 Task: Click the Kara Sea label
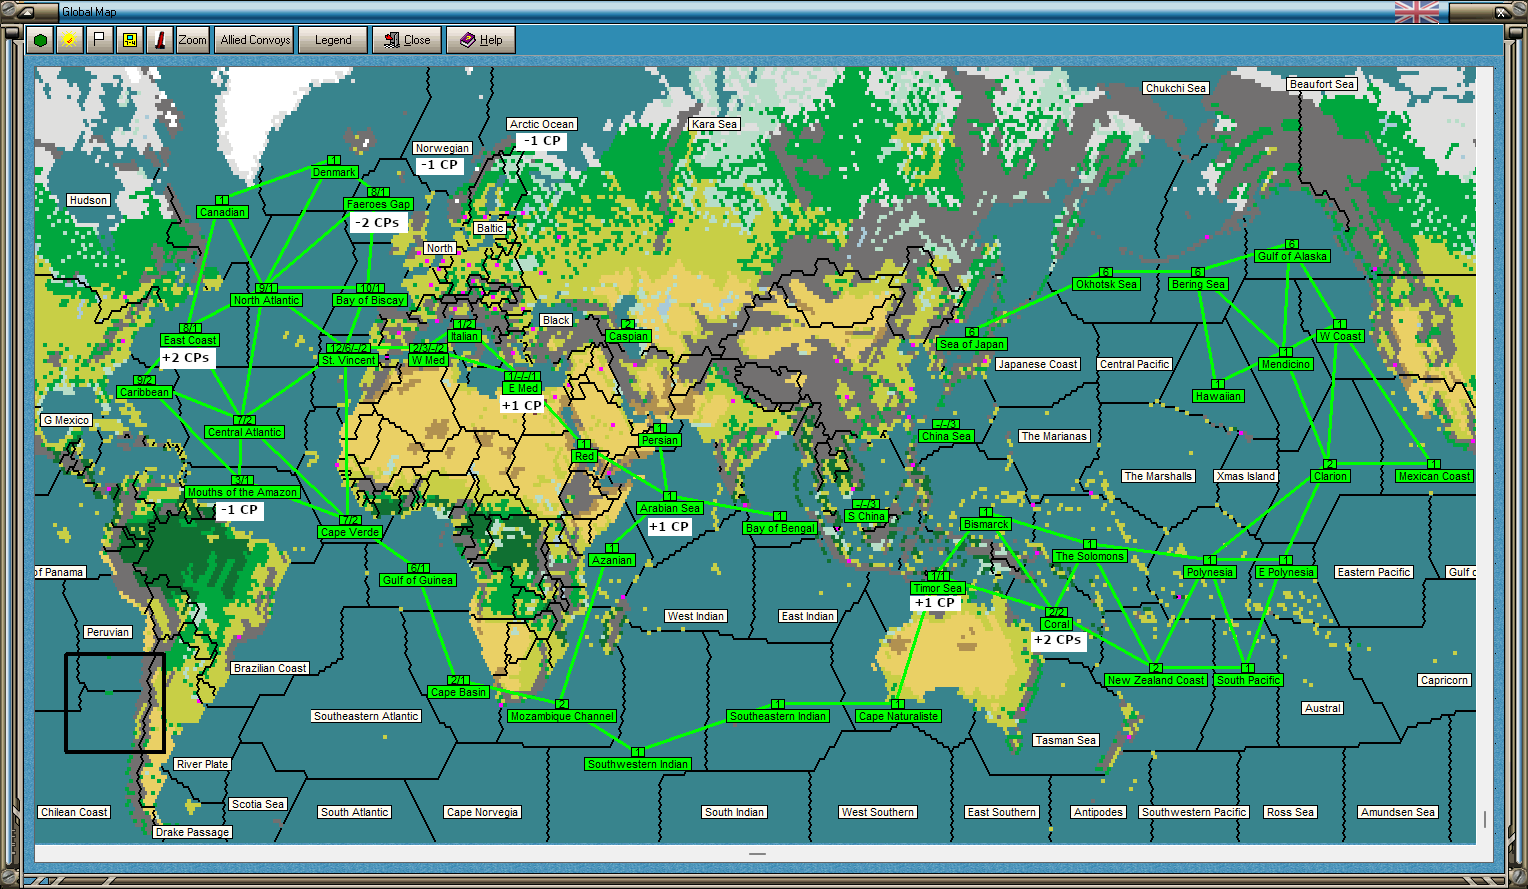715,124
